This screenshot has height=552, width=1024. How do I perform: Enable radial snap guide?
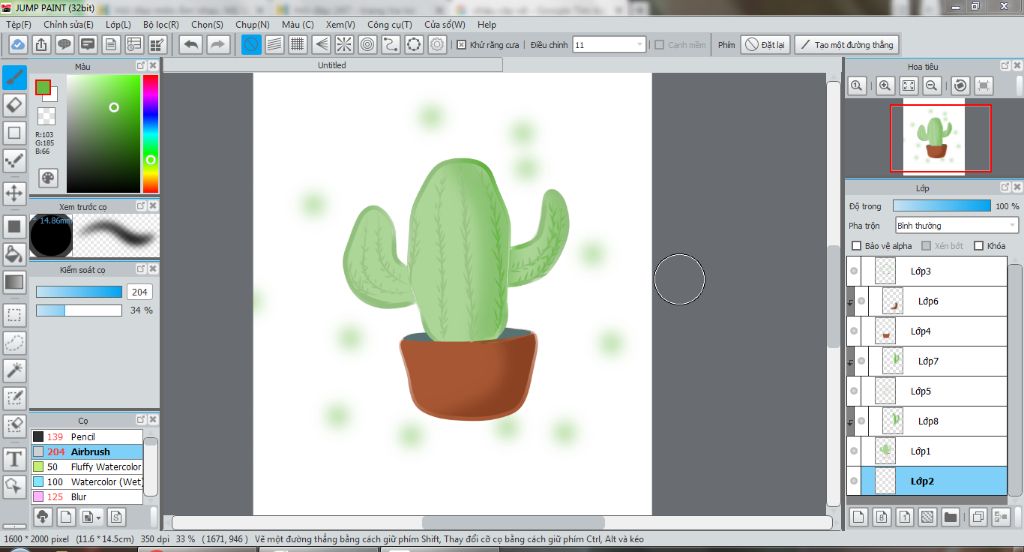point(344,44)
